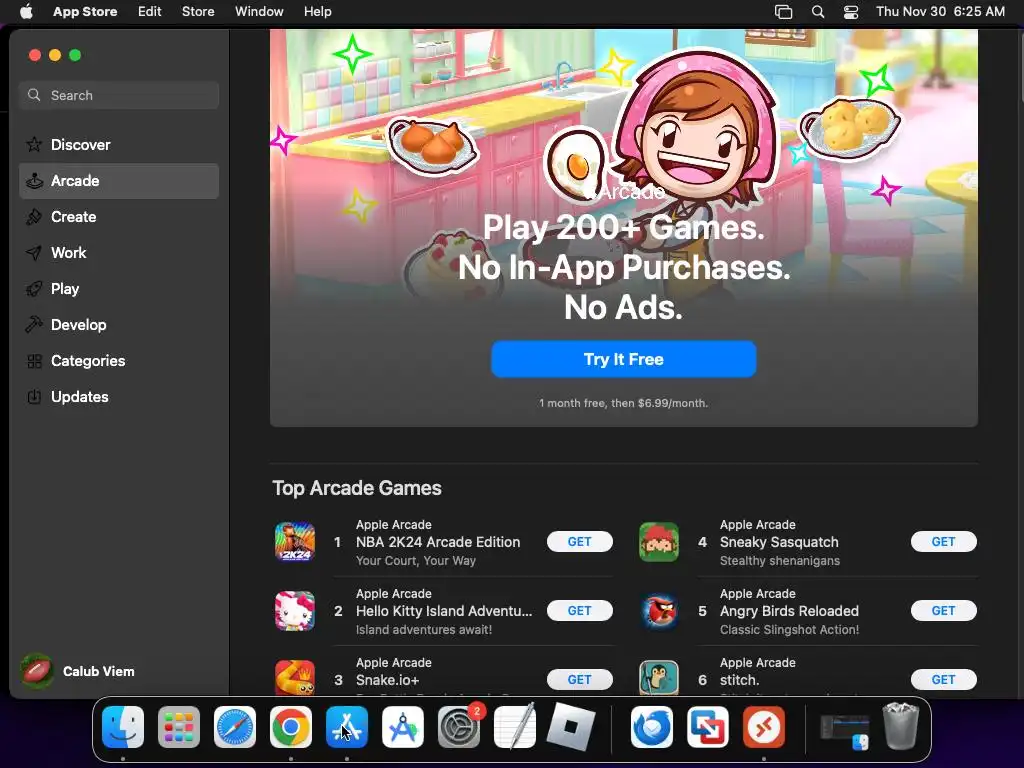Open Xcode from the Dock
Image resolution: width=1024 pixels, height=768 pixels.
tap(403, 727)
